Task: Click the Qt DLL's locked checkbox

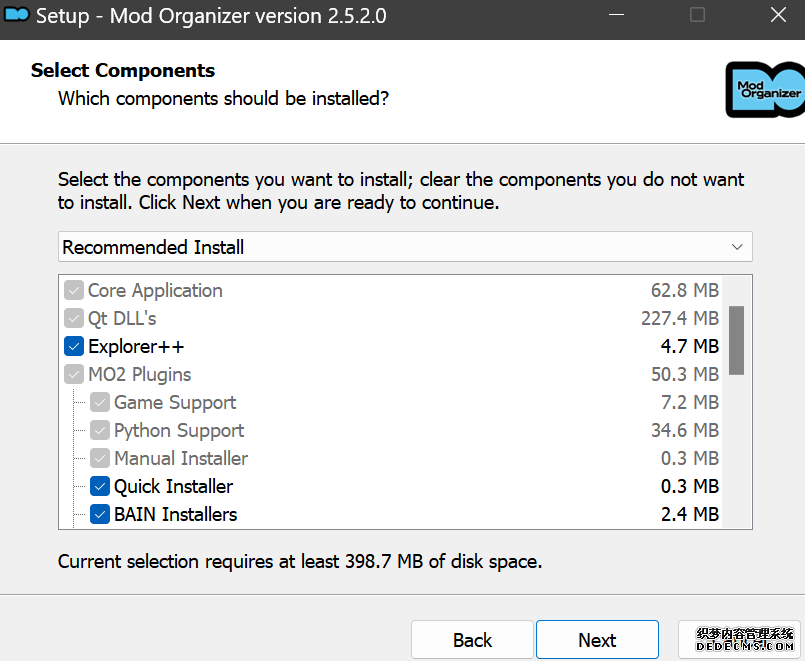Action: point(74,319)
